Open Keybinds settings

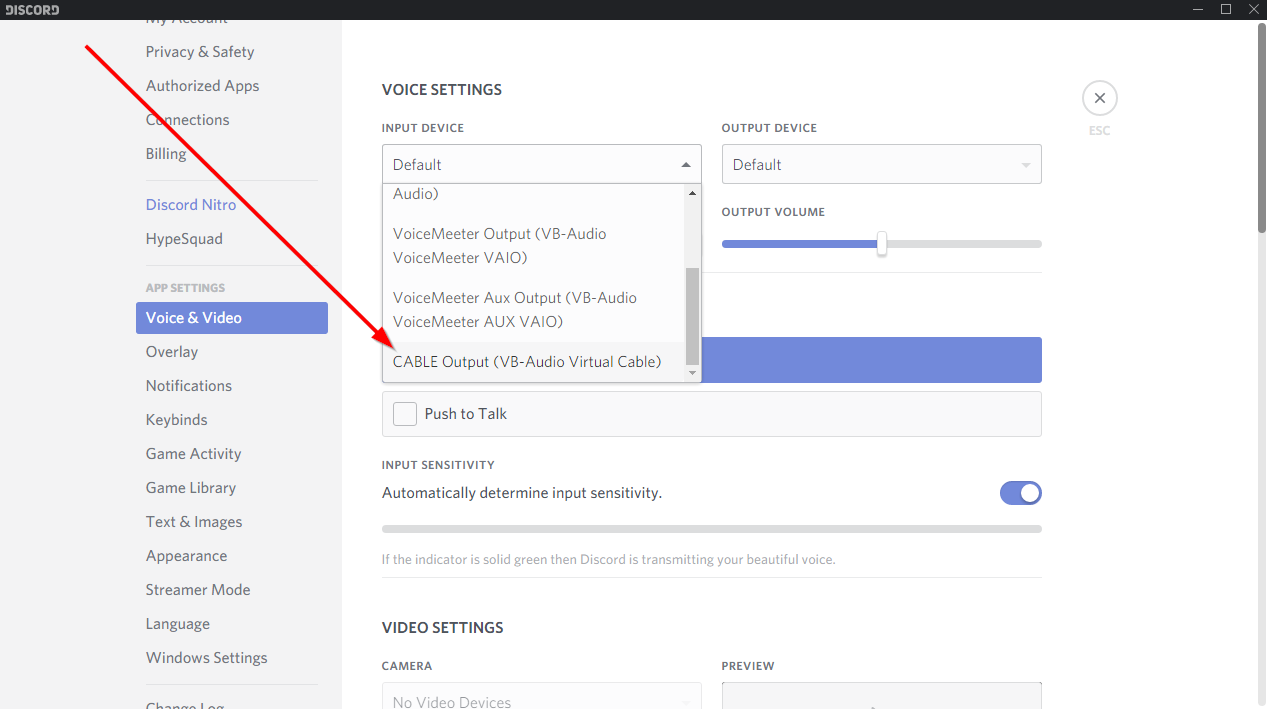tap(177, 420)
